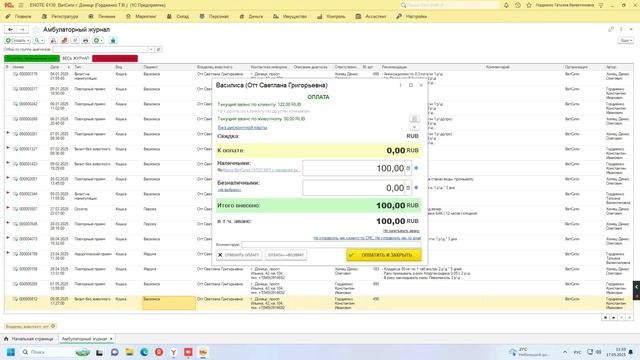This screenshot has width=640, height=360.
Task: Click the link under the advance amount 100,00
Action: point(401,231)
